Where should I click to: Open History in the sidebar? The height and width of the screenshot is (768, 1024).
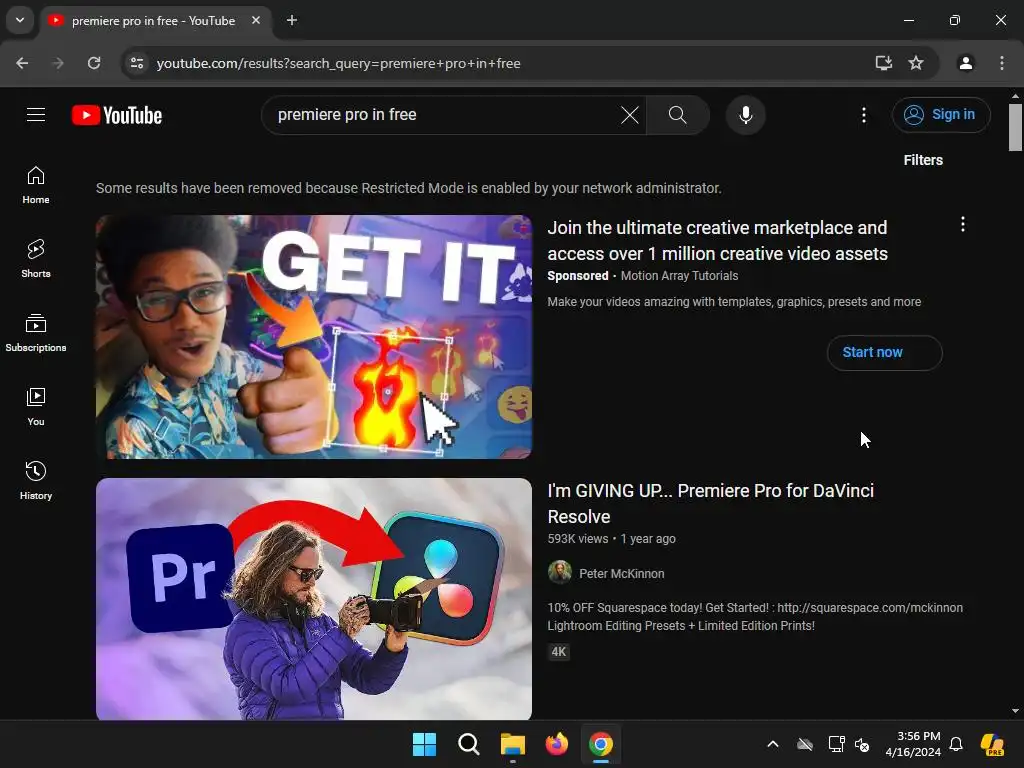tap(36, 480)
